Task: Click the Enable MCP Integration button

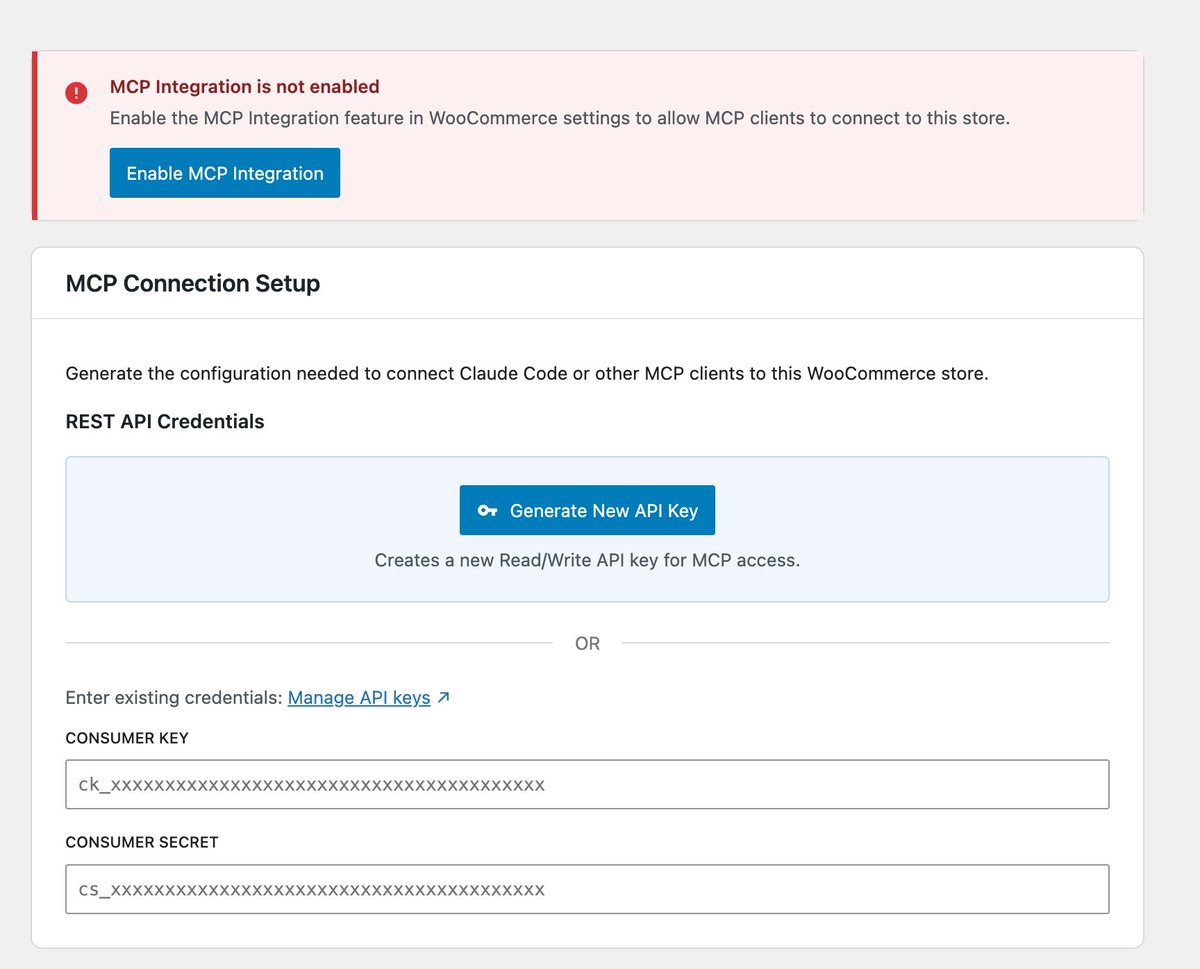Action: point(225,173)
